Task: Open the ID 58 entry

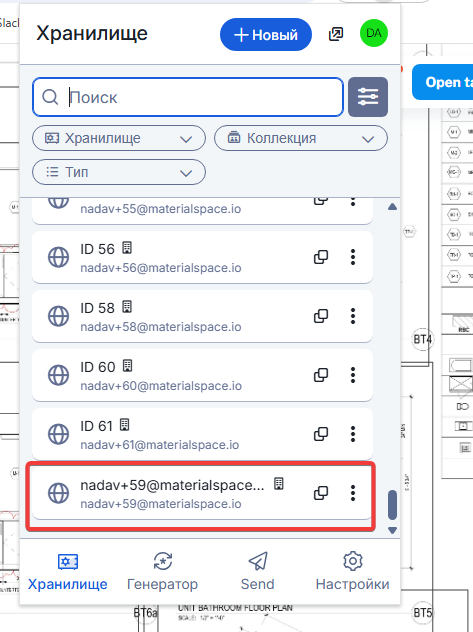Action: click(202, 316)
